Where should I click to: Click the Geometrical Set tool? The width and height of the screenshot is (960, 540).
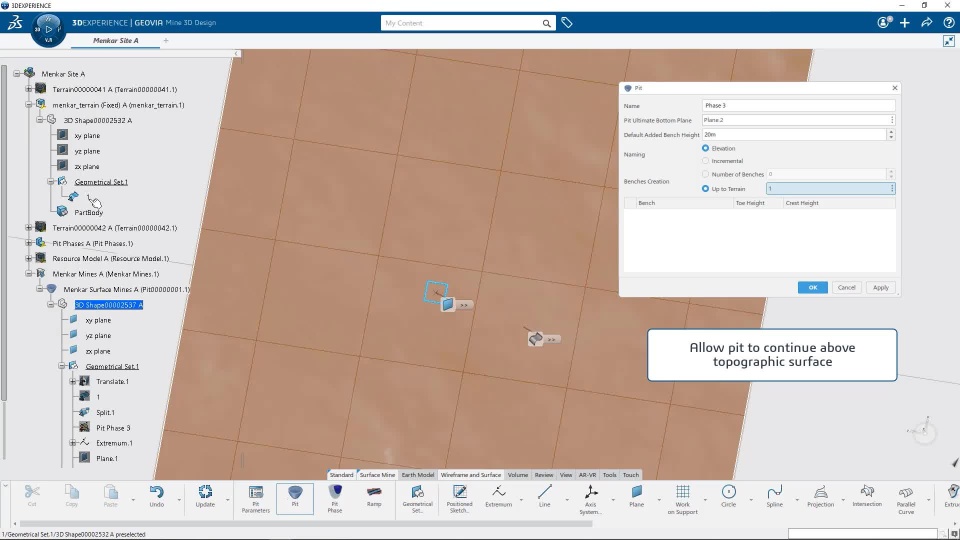418,498
